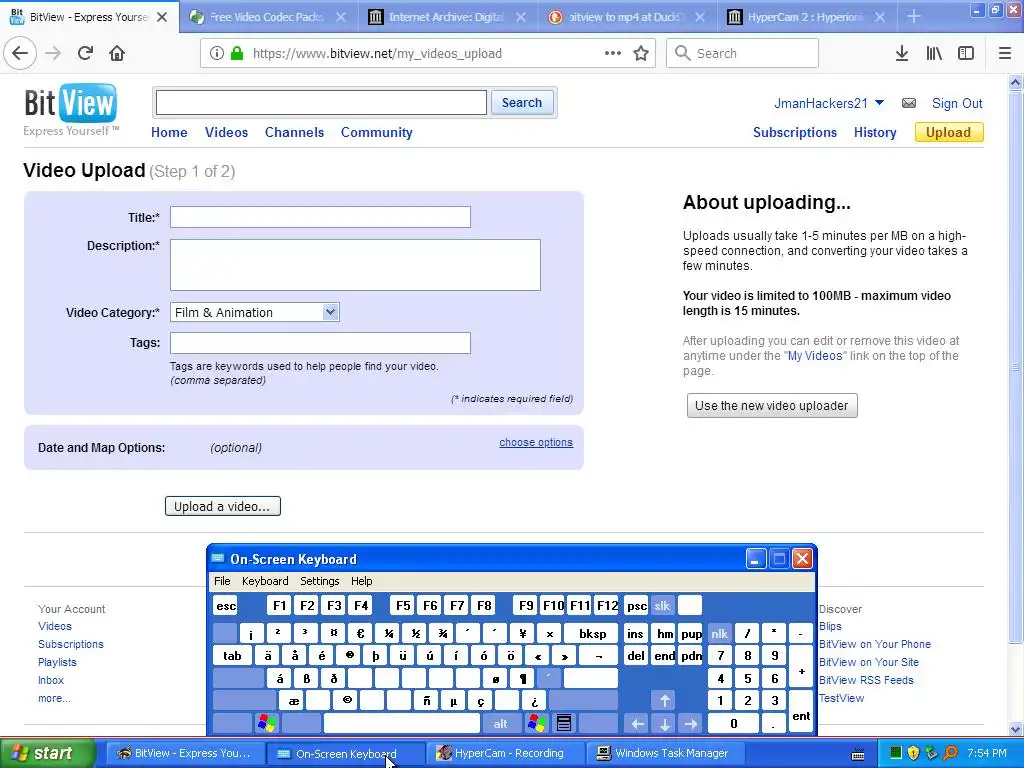1024x768 pixels.
Task: Click the application menu key on On-Screen Keyboard
Action: pos(564,723)
